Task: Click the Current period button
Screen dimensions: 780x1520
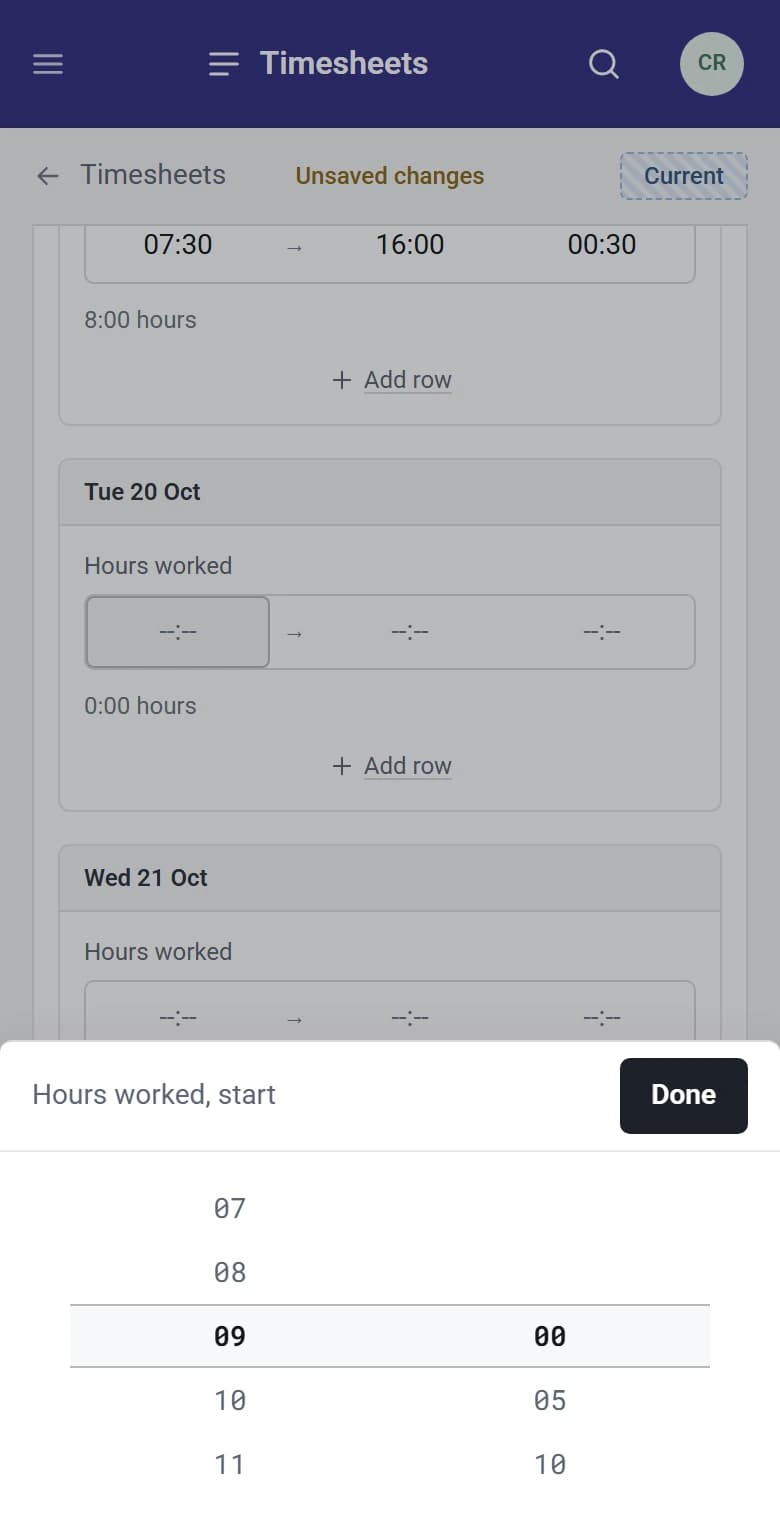Action: point(684,176)
